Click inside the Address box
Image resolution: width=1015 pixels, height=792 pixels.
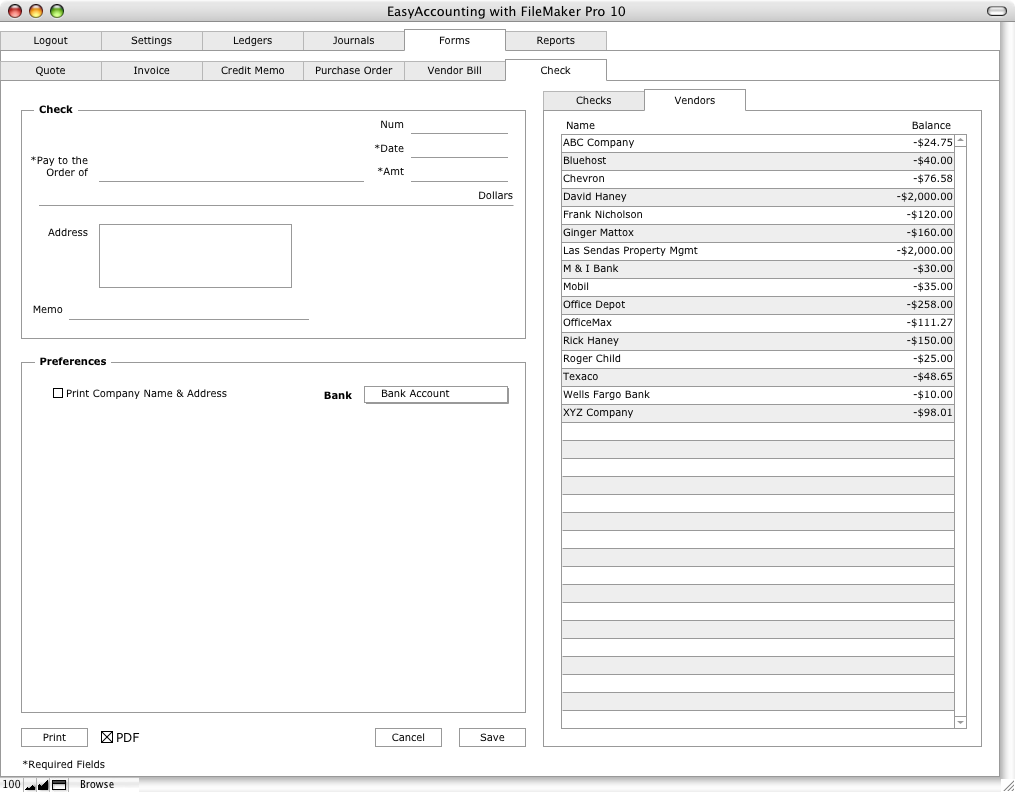(195, 256)
